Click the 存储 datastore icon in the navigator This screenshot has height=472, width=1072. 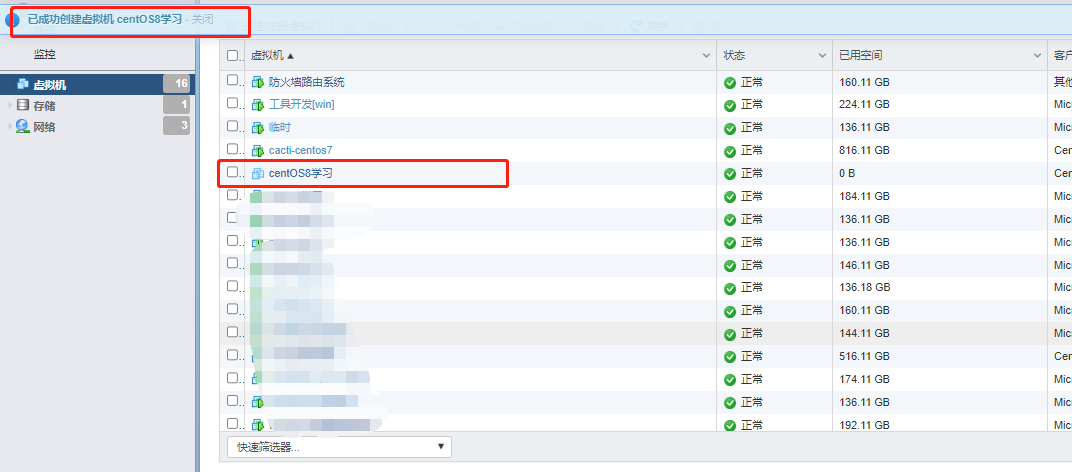[23, 105]
